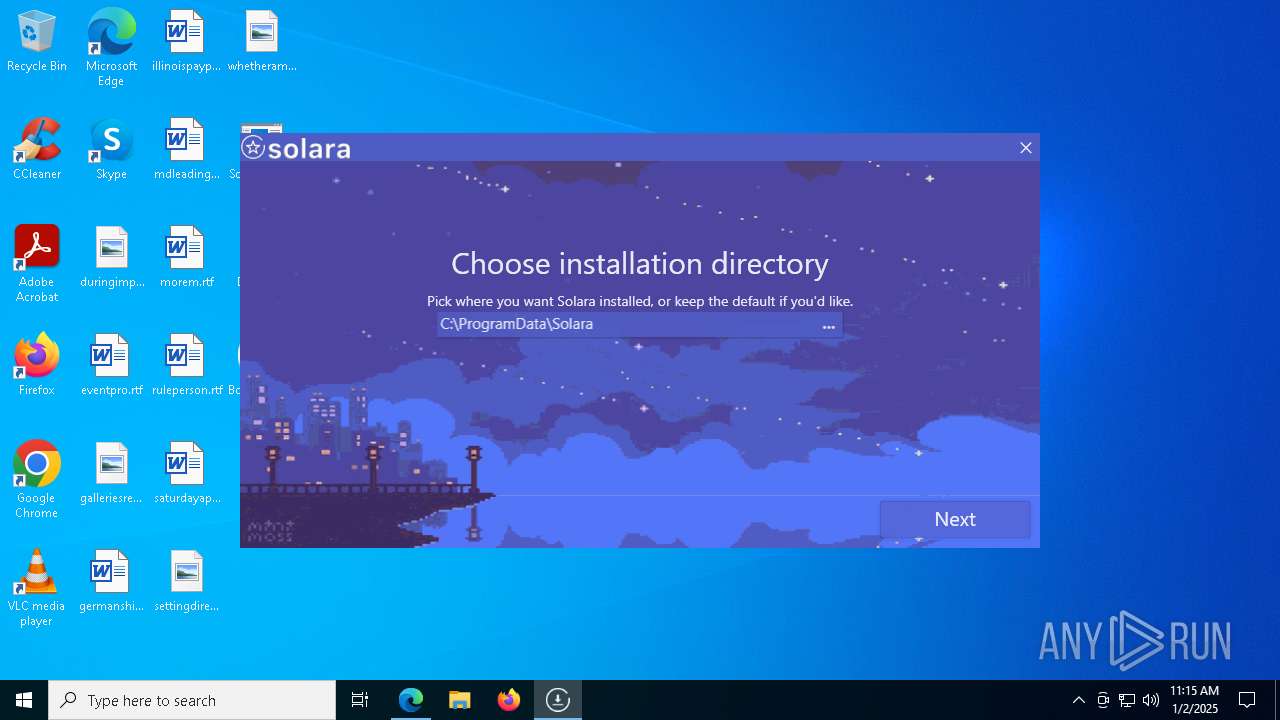
Task: Open the Windows Start menu
Action: 24,700
